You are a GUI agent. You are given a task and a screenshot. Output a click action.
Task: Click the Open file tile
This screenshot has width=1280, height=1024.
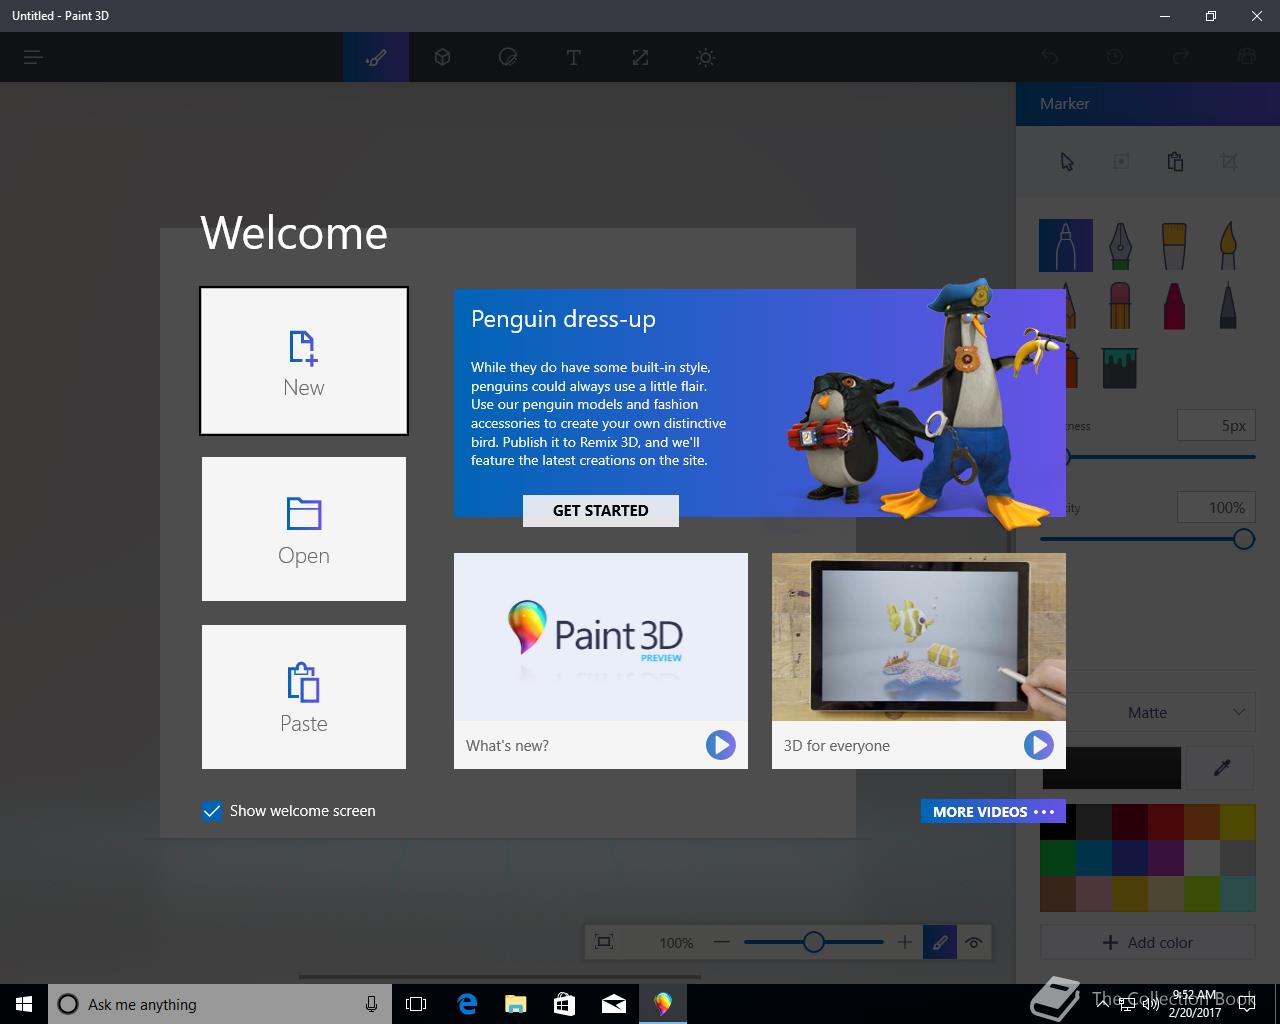click(304, 529)
